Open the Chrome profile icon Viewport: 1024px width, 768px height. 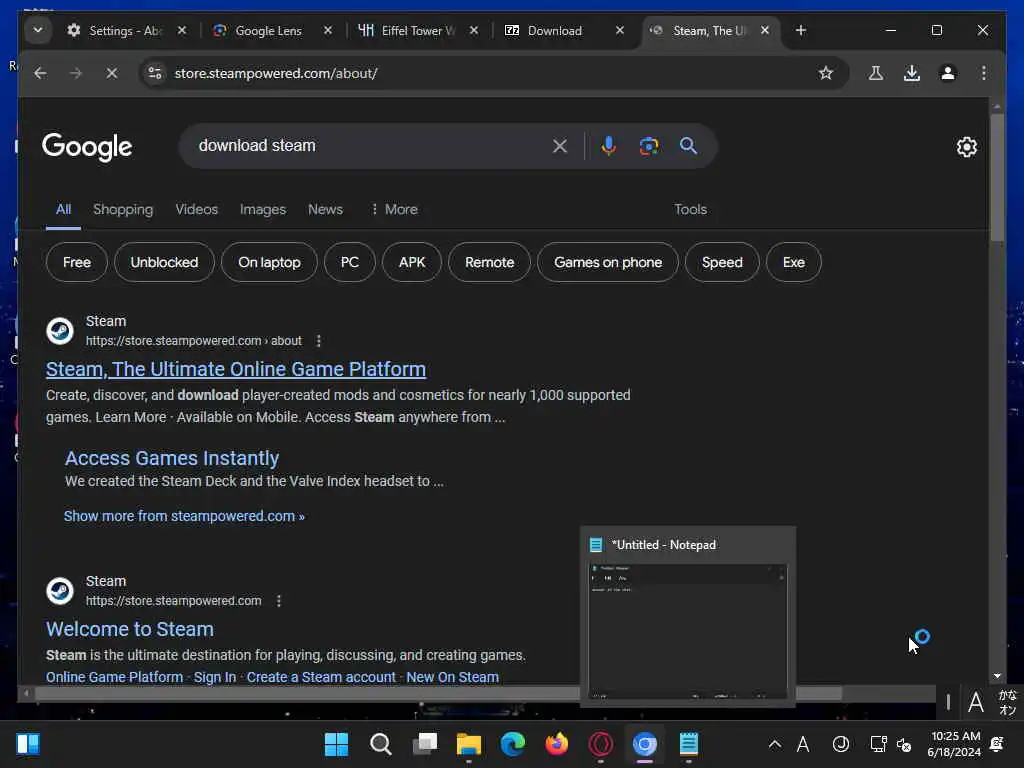948,73
